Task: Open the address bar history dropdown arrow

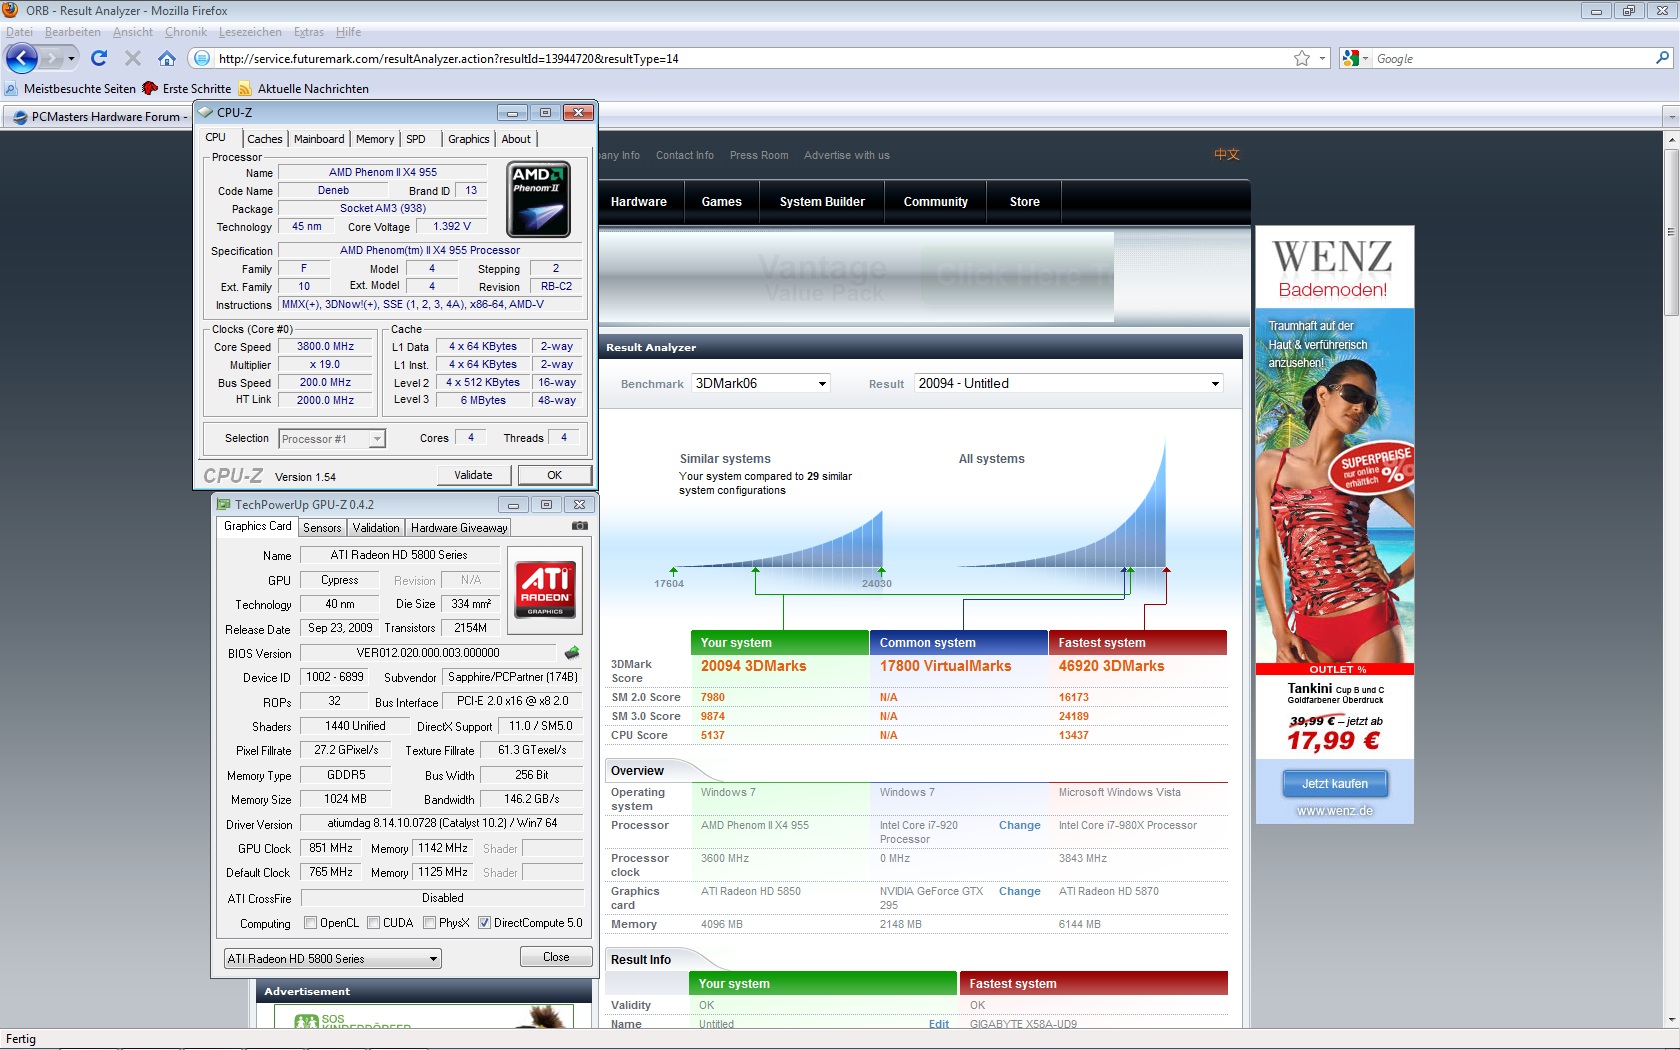Action: pyautogui.click(x=1322, y=58)
